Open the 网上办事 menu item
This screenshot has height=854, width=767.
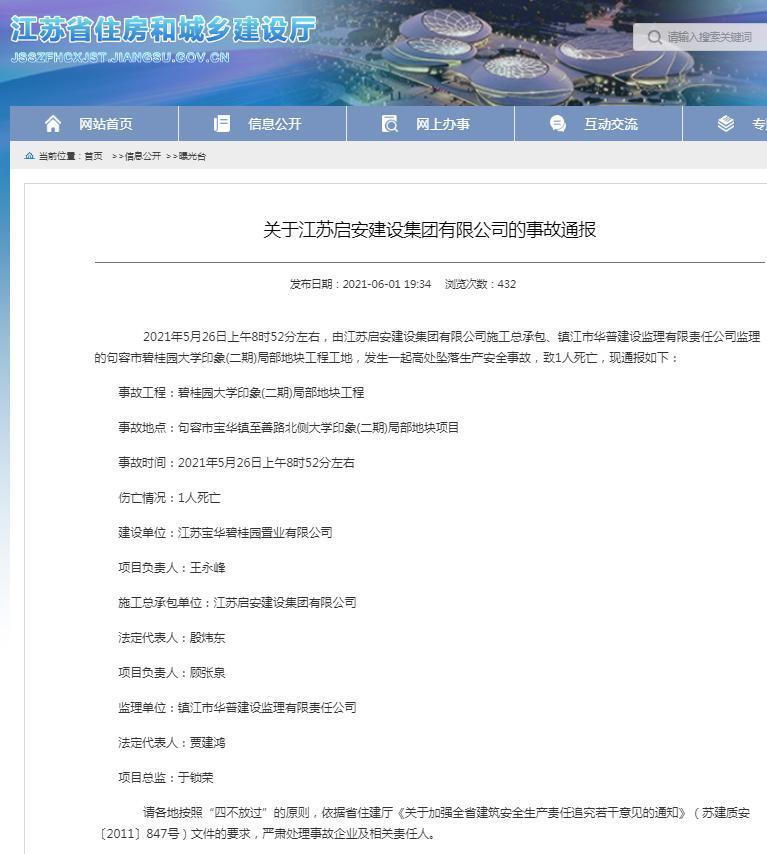430,124
